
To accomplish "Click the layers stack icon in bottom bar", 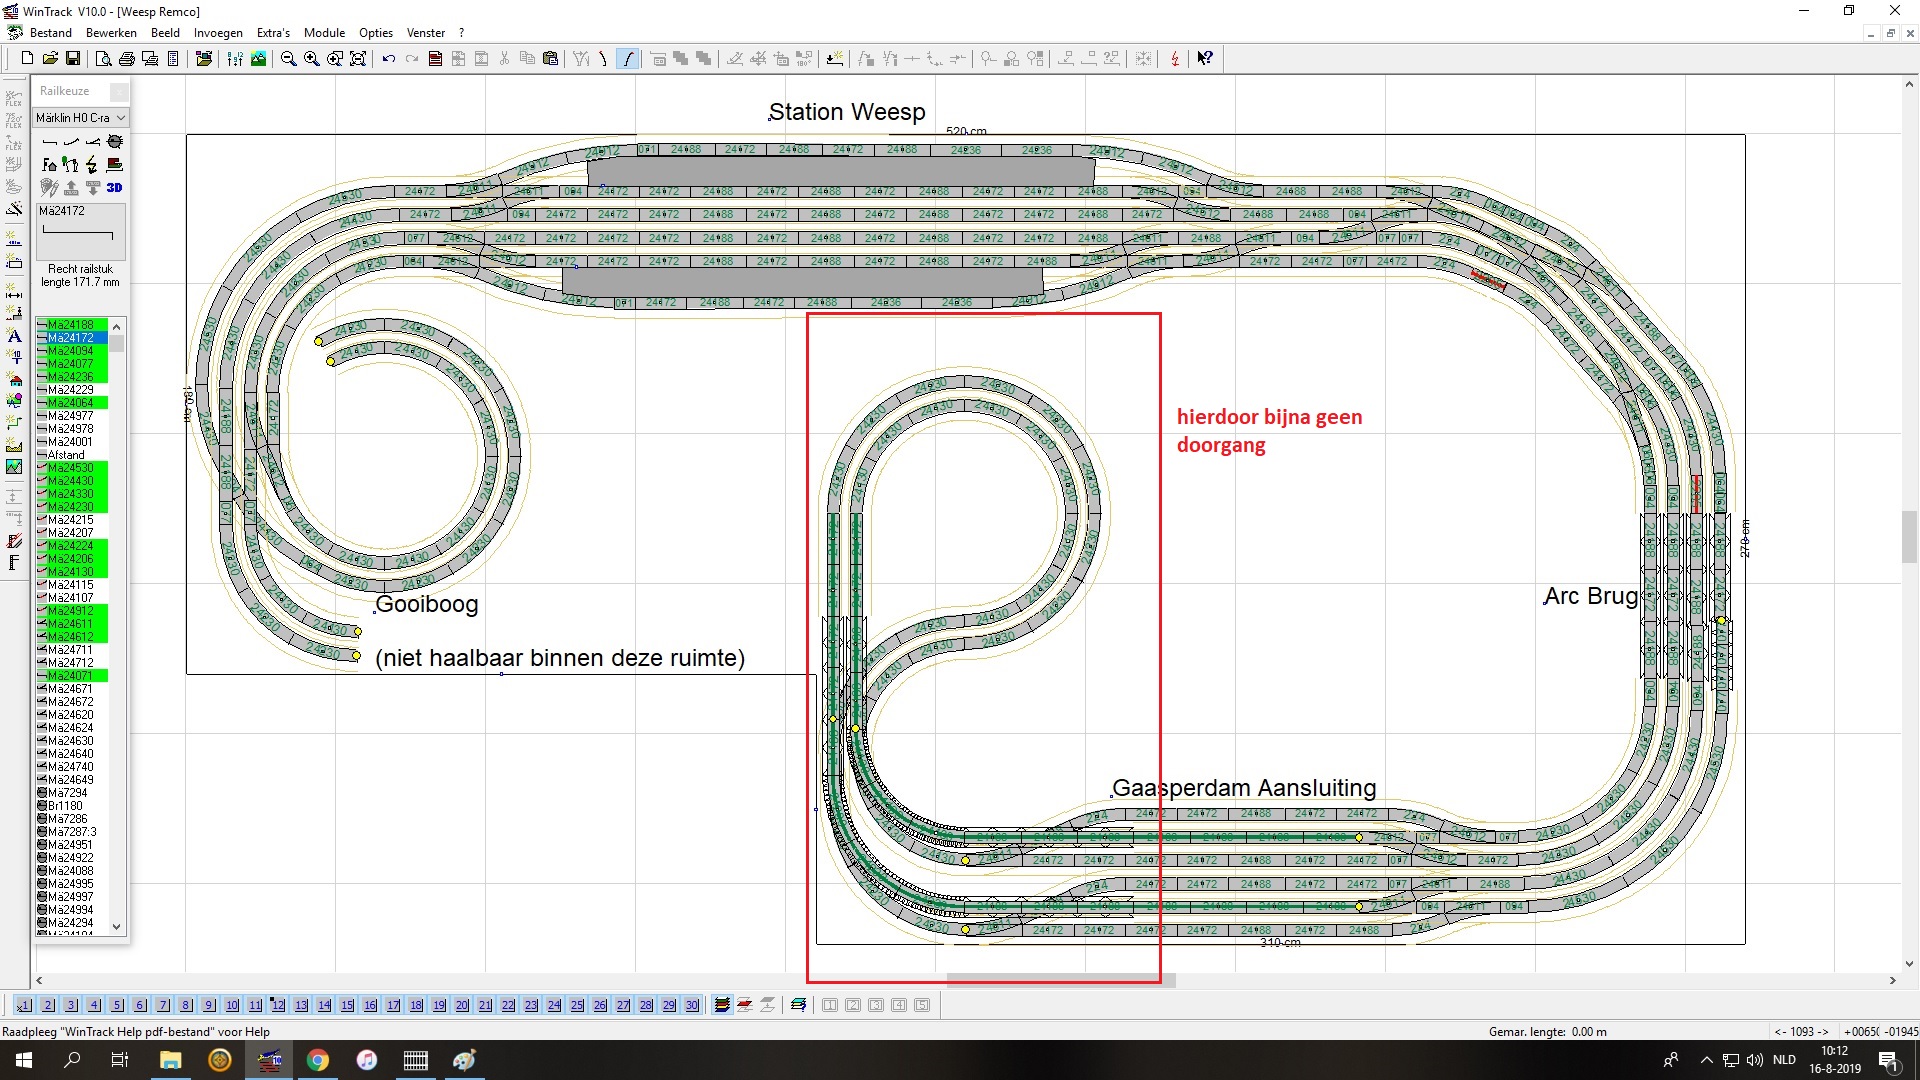I will [x=721, y=1005].
